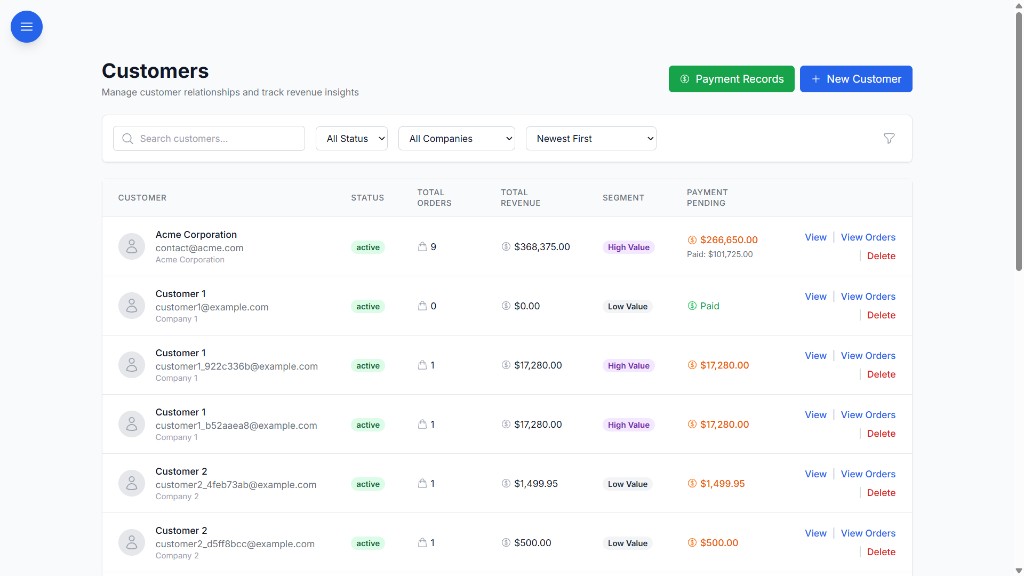Click the Segment column header

coord(623,198)
